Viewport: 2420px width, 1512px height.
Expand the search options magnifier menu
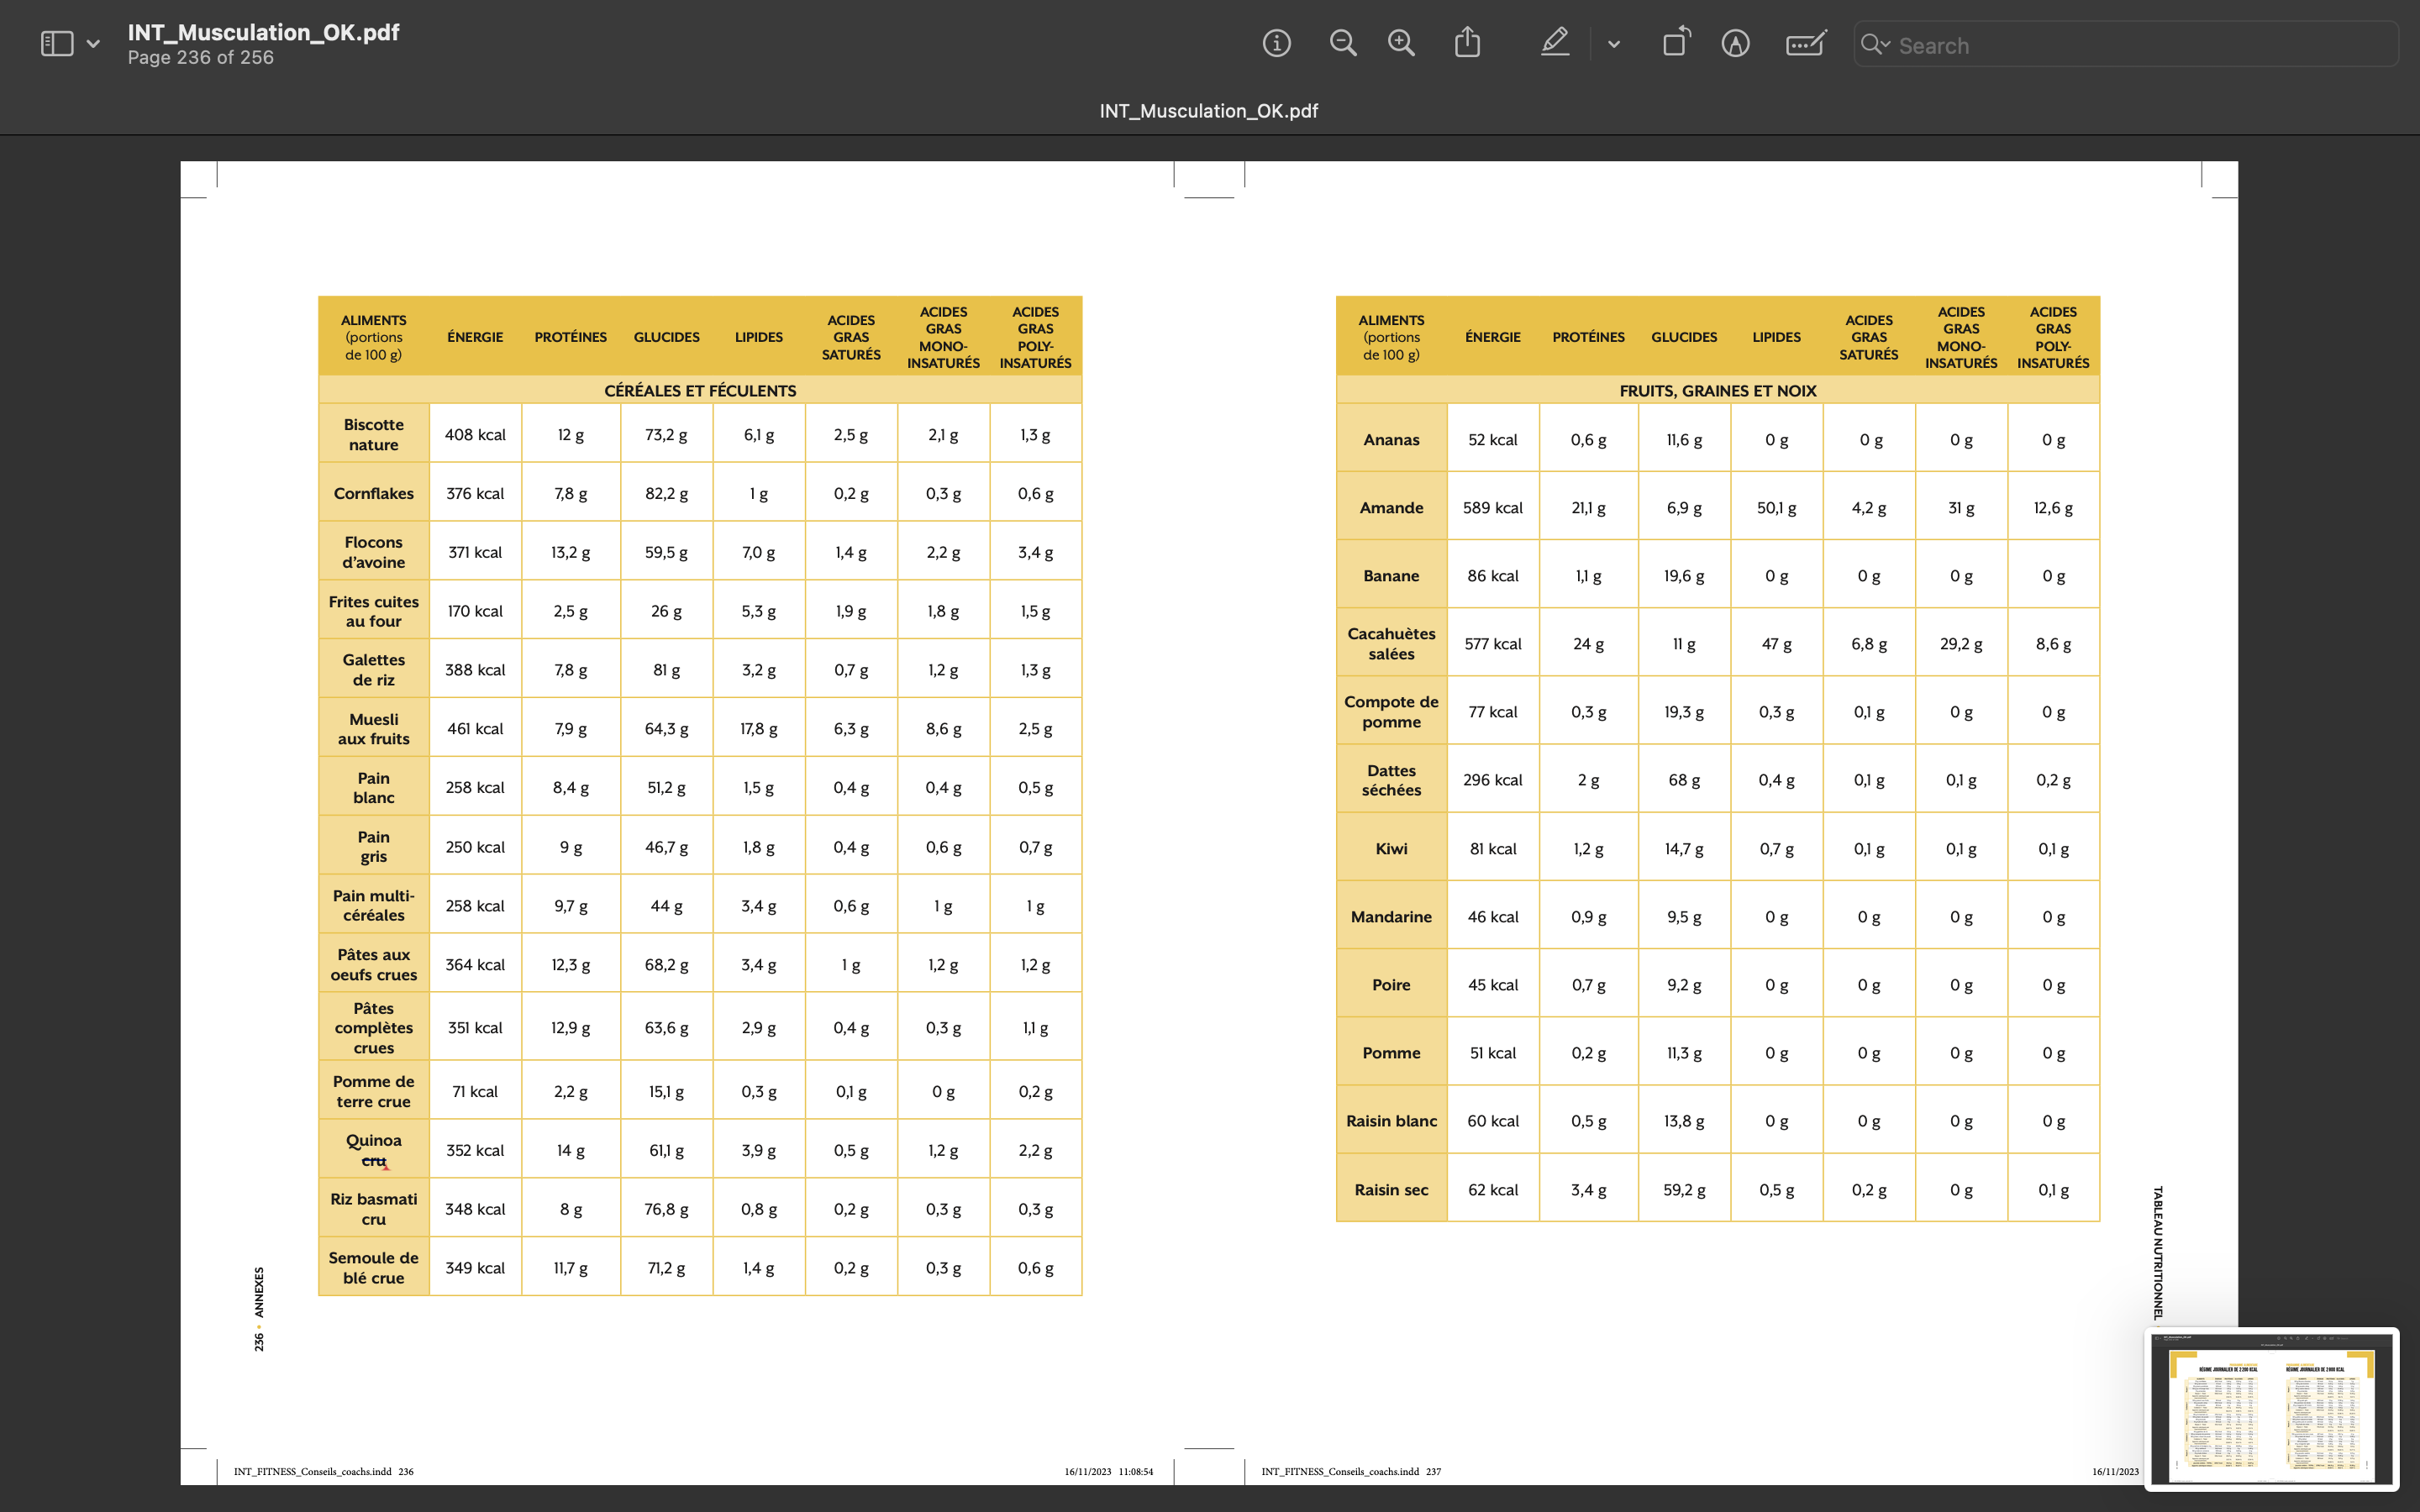point(1874,45)
